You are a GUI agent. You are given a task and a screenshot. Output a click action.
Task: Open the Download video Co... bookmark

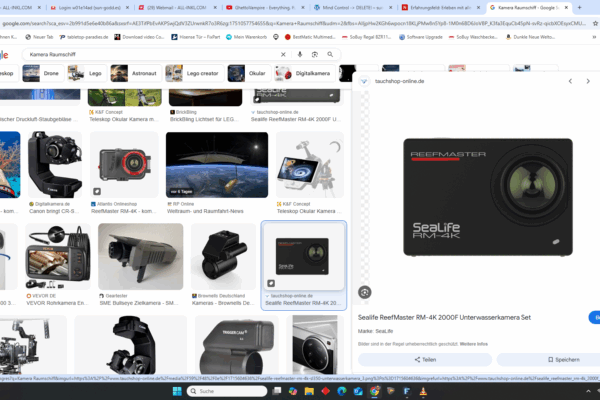pos(139,37)
